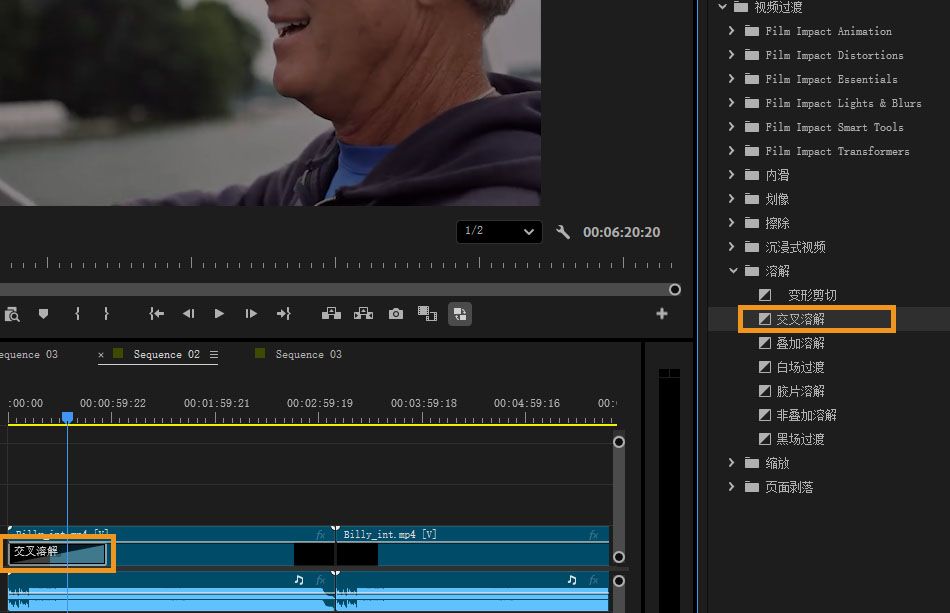
Task: Open the button editor plus icon
Action: point(661,313)
